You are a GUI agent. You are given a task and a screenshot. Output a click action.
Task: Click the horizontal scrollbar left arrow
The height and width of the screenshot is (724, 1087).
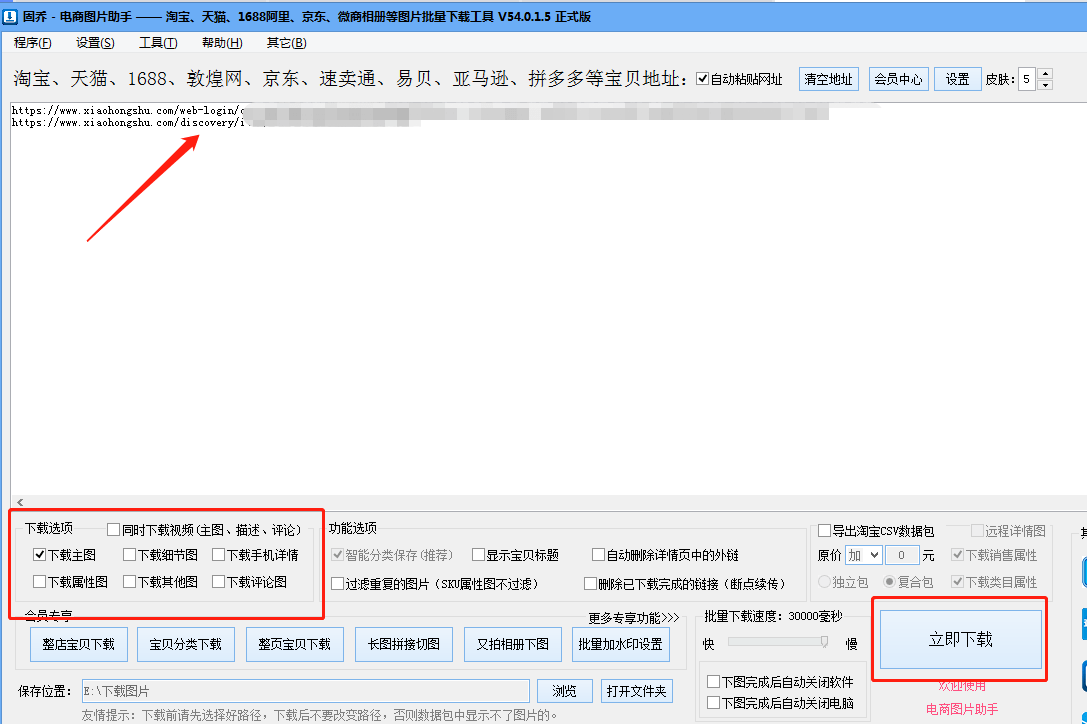click(x=20, y=502)
